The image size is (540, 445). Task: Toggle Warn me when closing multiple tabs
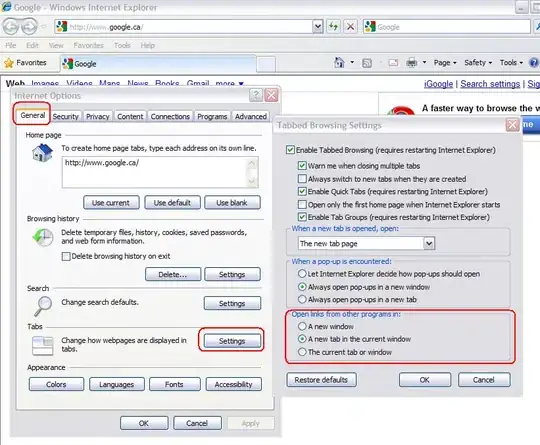(x=302, y=166)
